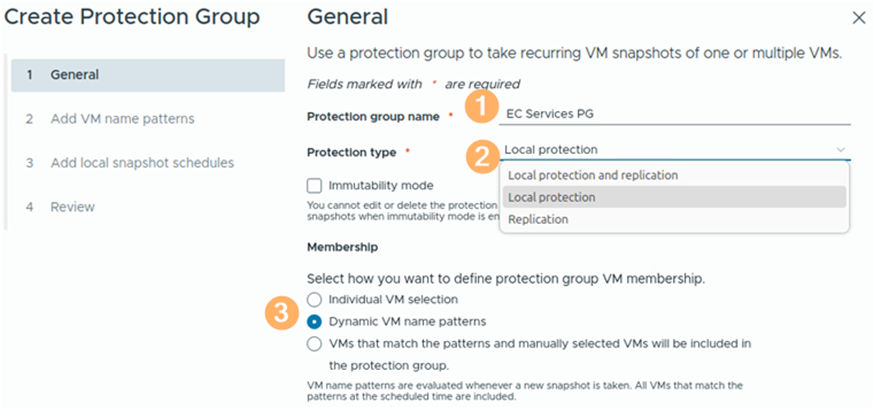Screen dimensions: 873x407
Task: Pick the Replication option in the list
Action: click(x=538, y=219)
